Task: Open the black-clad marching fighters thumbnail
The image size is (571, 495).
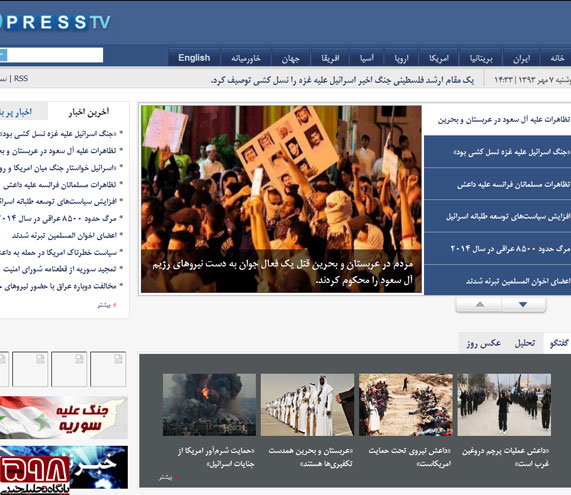Action: pos(504,405)
